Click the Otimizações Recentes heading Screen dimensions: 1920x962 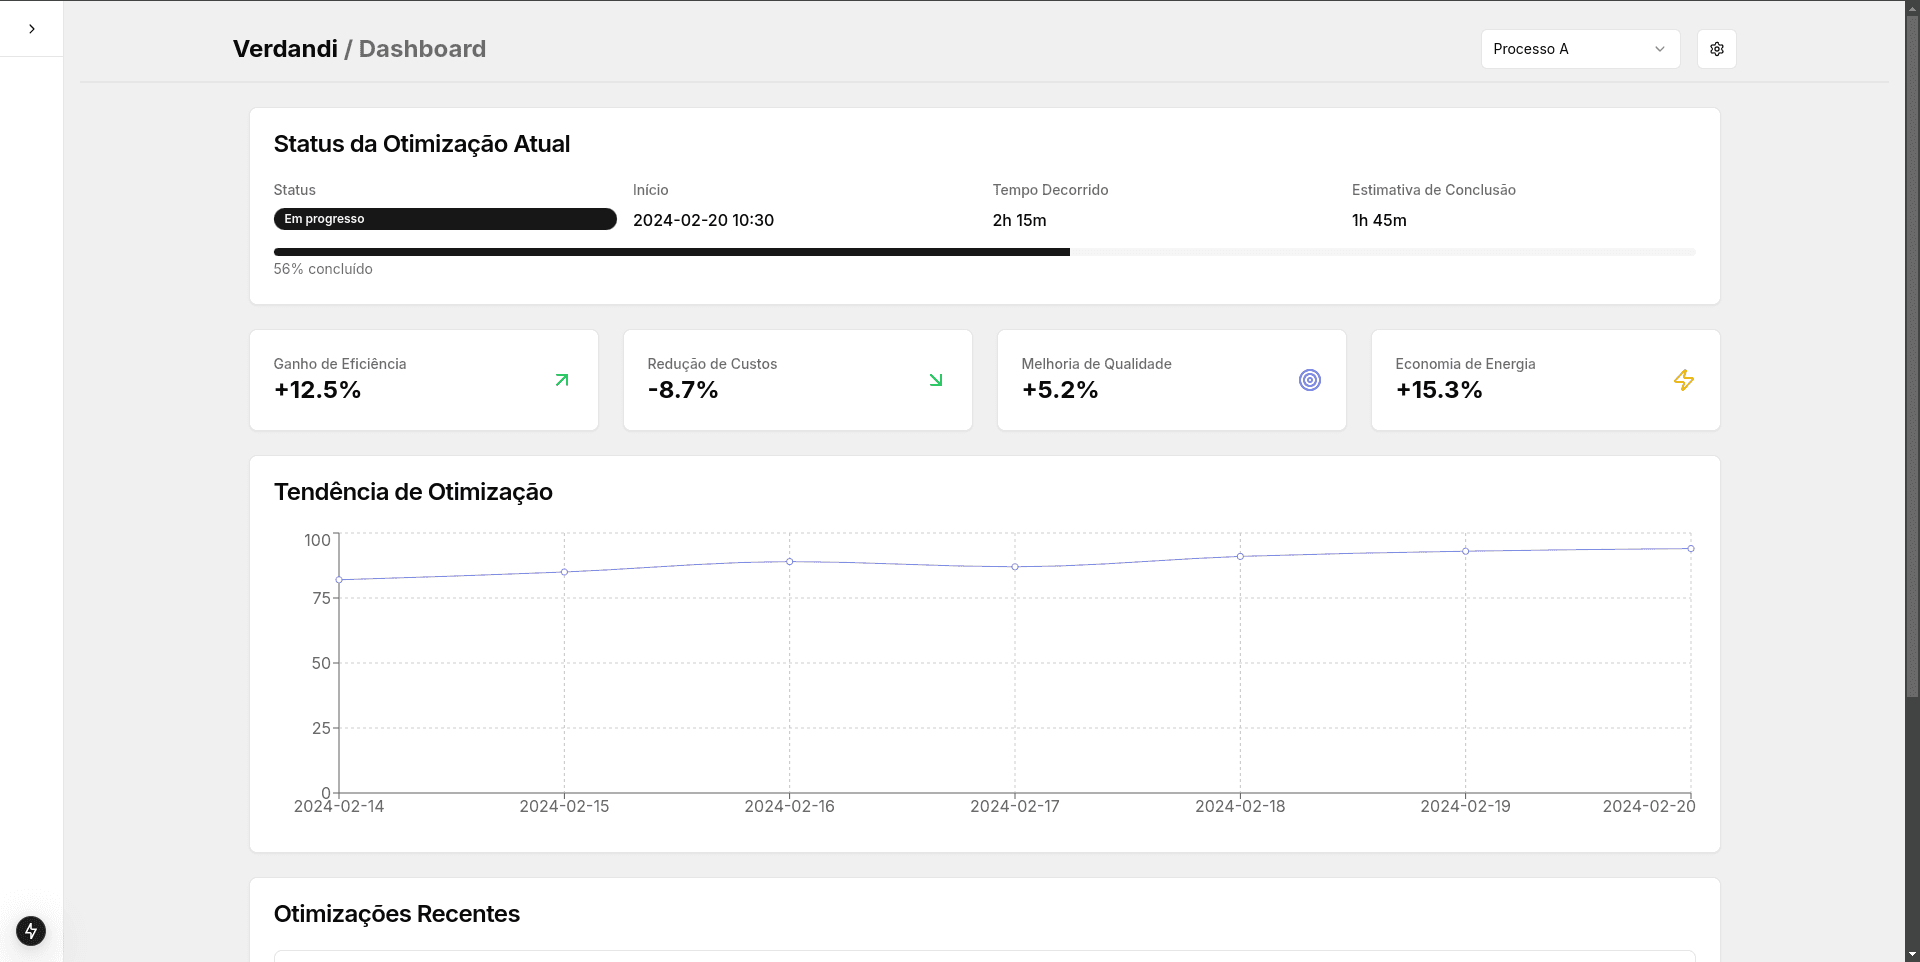point(397,914)
